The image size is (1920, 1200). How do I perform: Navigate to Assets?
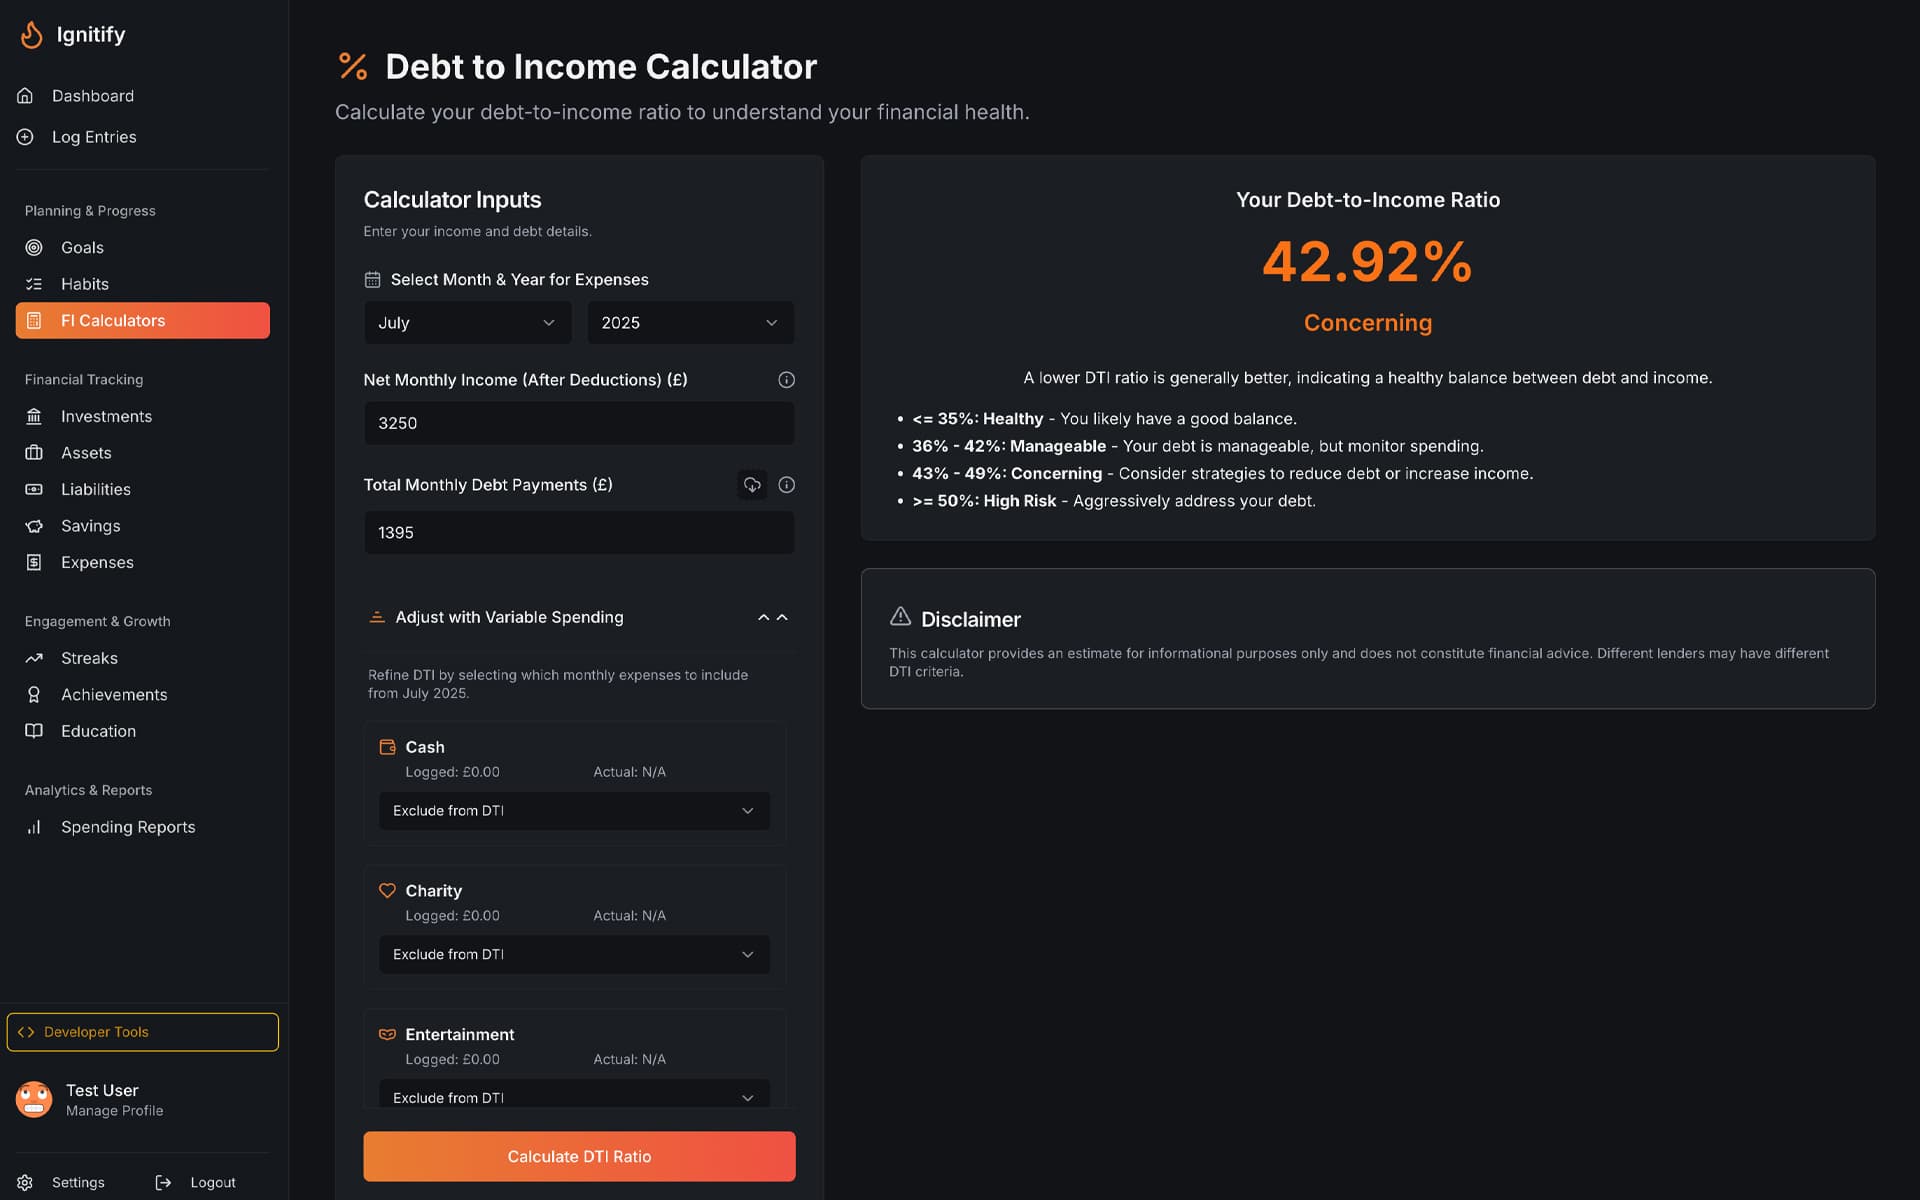[142, 453]
